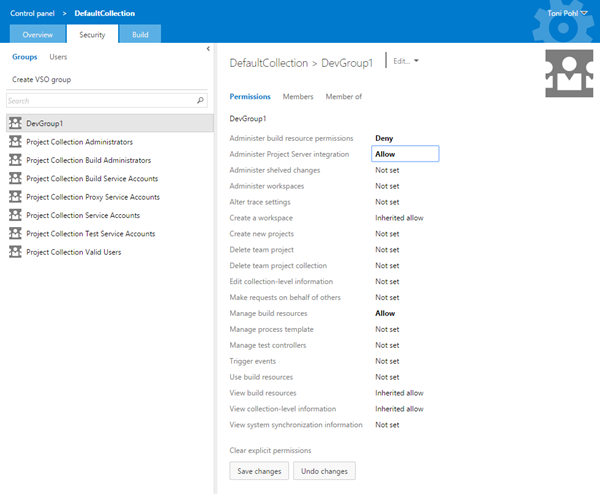Click the Project Collection Proxy Service Accounts icon
This screenshot has width=600, height=494.
[x=15, y=197]
